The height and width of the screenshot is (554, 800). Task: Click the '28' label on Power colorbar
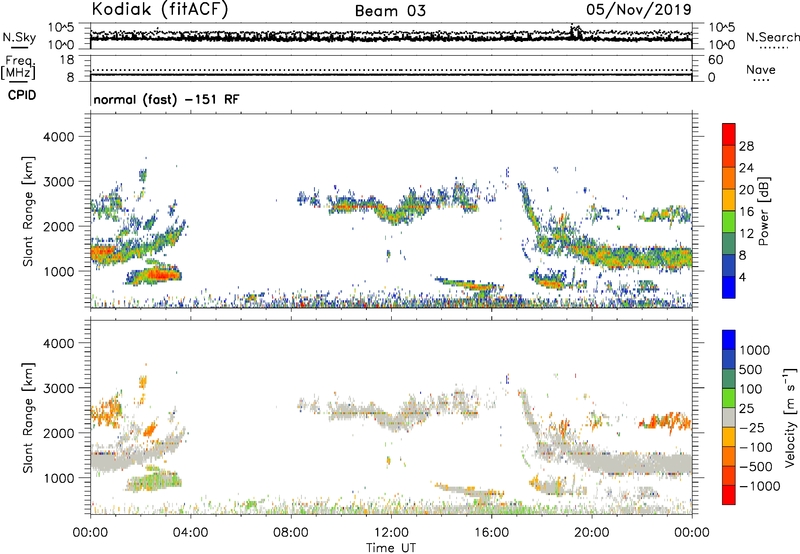pos(746,146)
